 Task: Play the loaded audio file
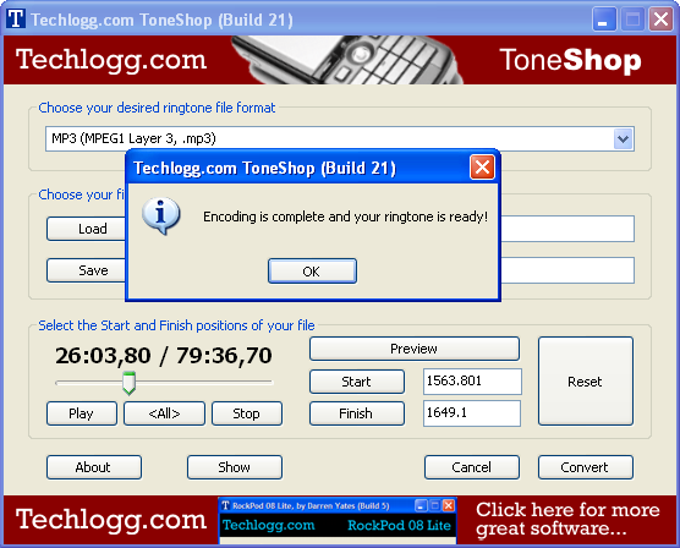82,414
